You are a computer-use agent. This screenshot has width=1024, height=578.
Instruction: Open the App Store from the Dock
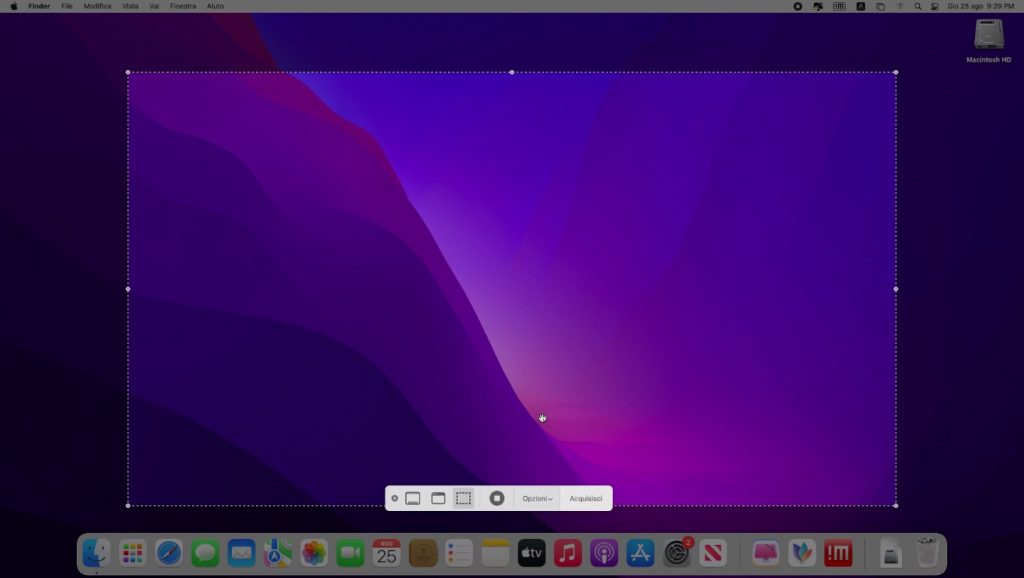coord(640,552)
